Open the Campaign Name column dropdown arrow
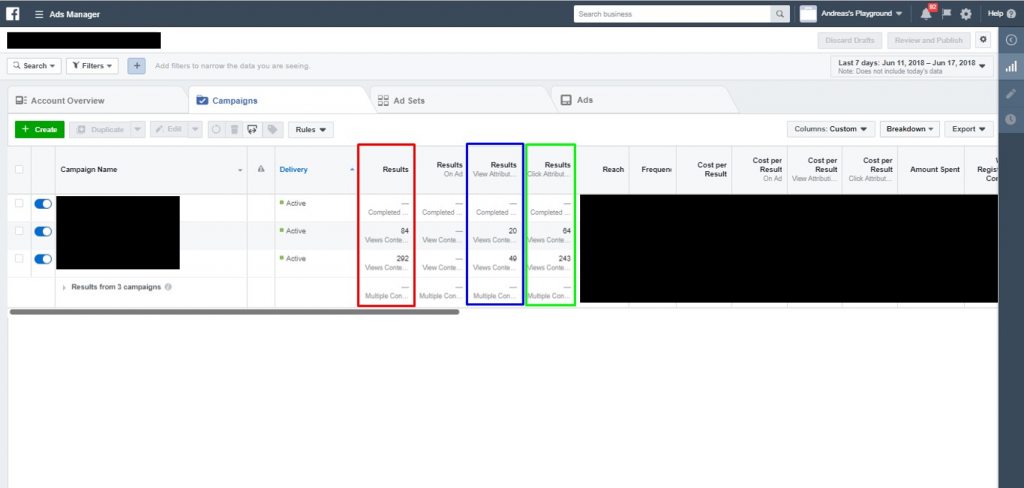Viewport: 1024px width, 488px height. pos(240,170)
